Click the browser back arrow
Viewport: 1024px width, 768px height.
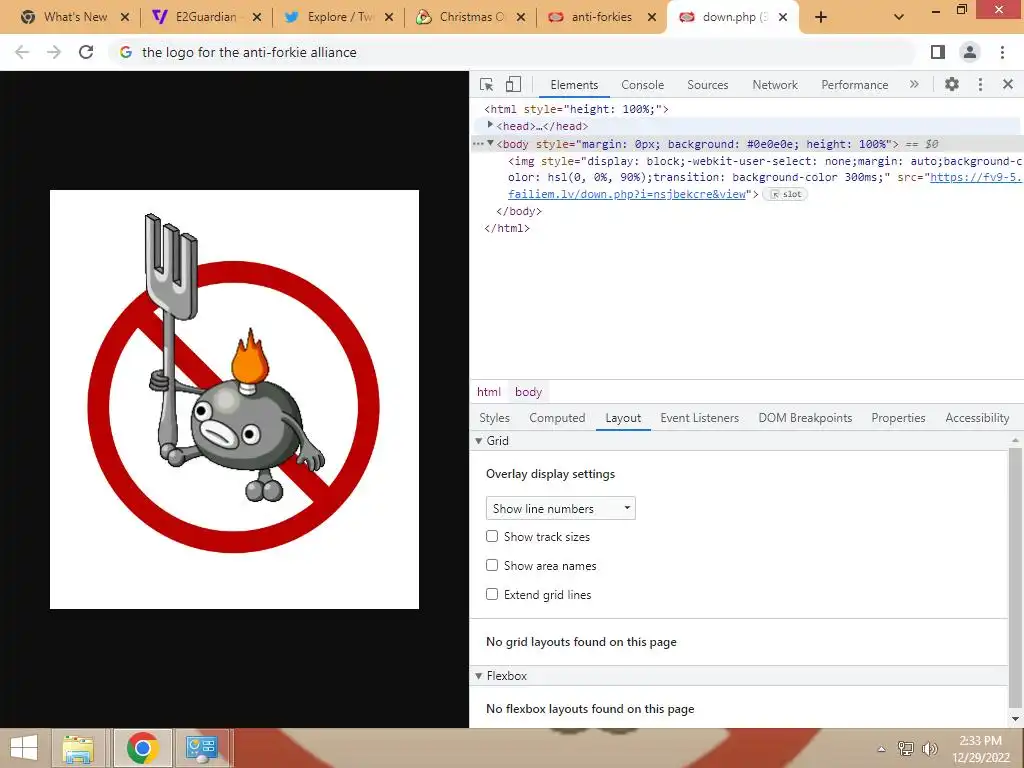click(22, 52)
